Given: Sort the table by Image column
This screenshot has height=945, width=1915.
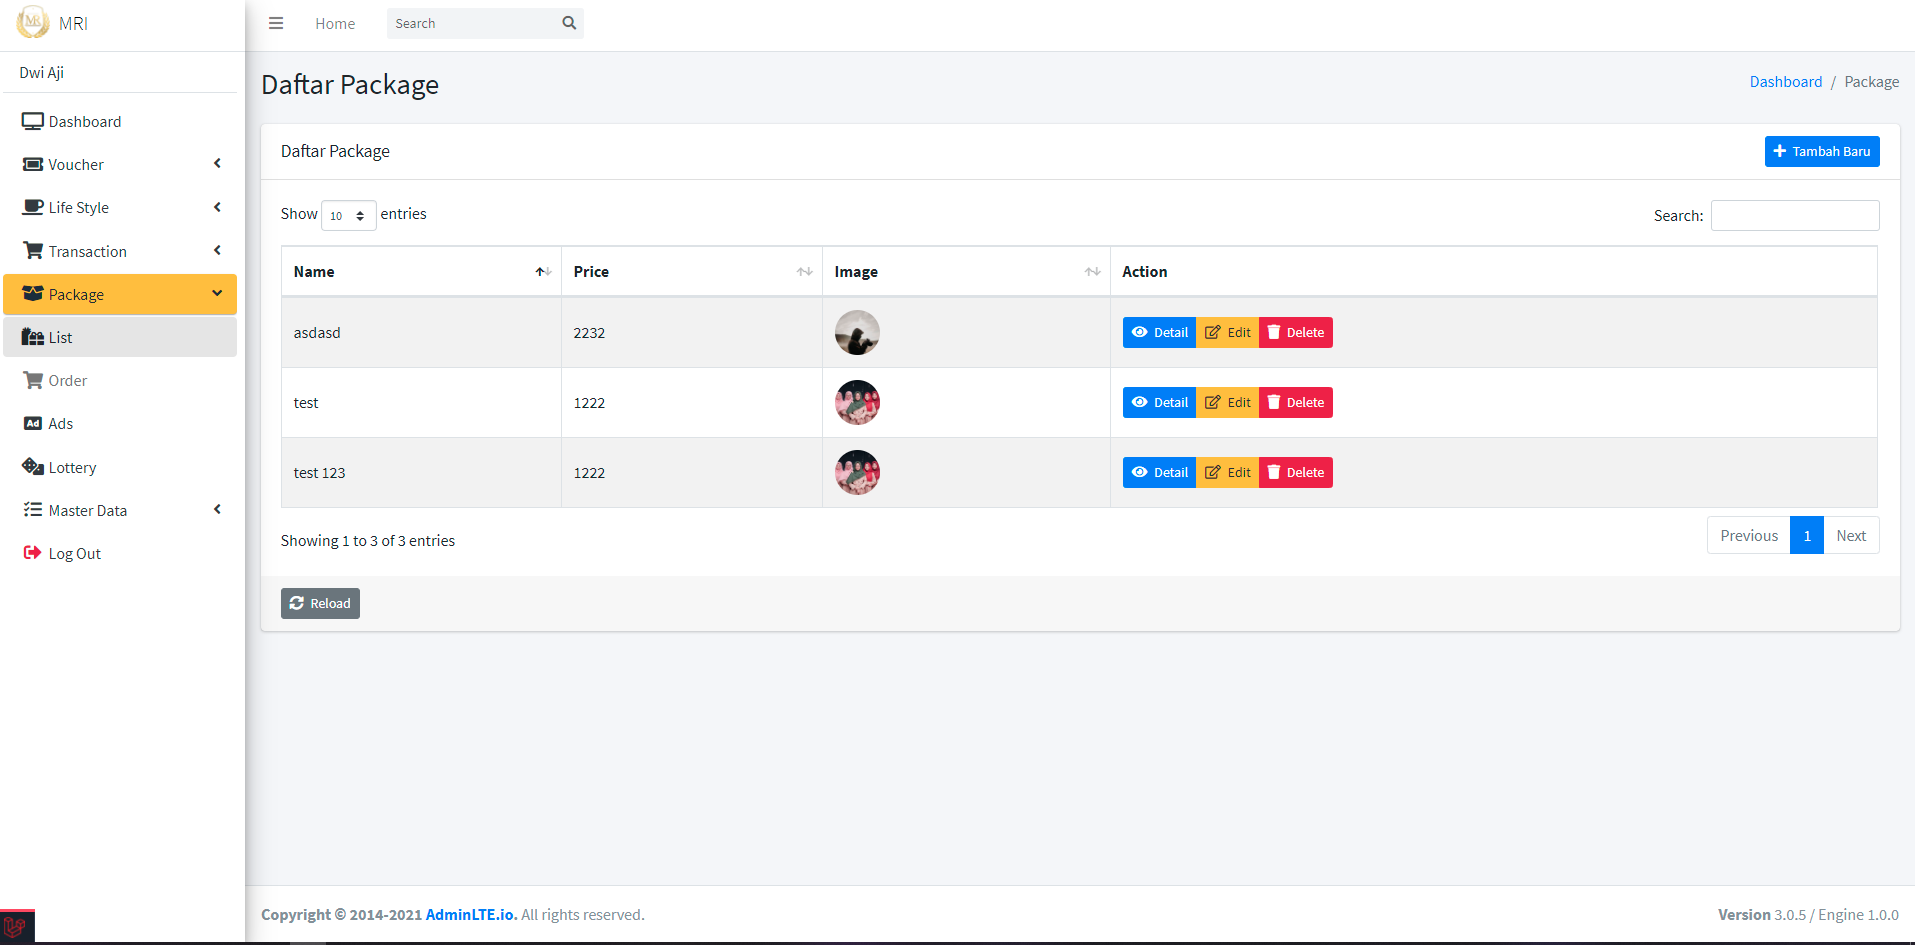Looking at the screenshot, I should (966, 272).
